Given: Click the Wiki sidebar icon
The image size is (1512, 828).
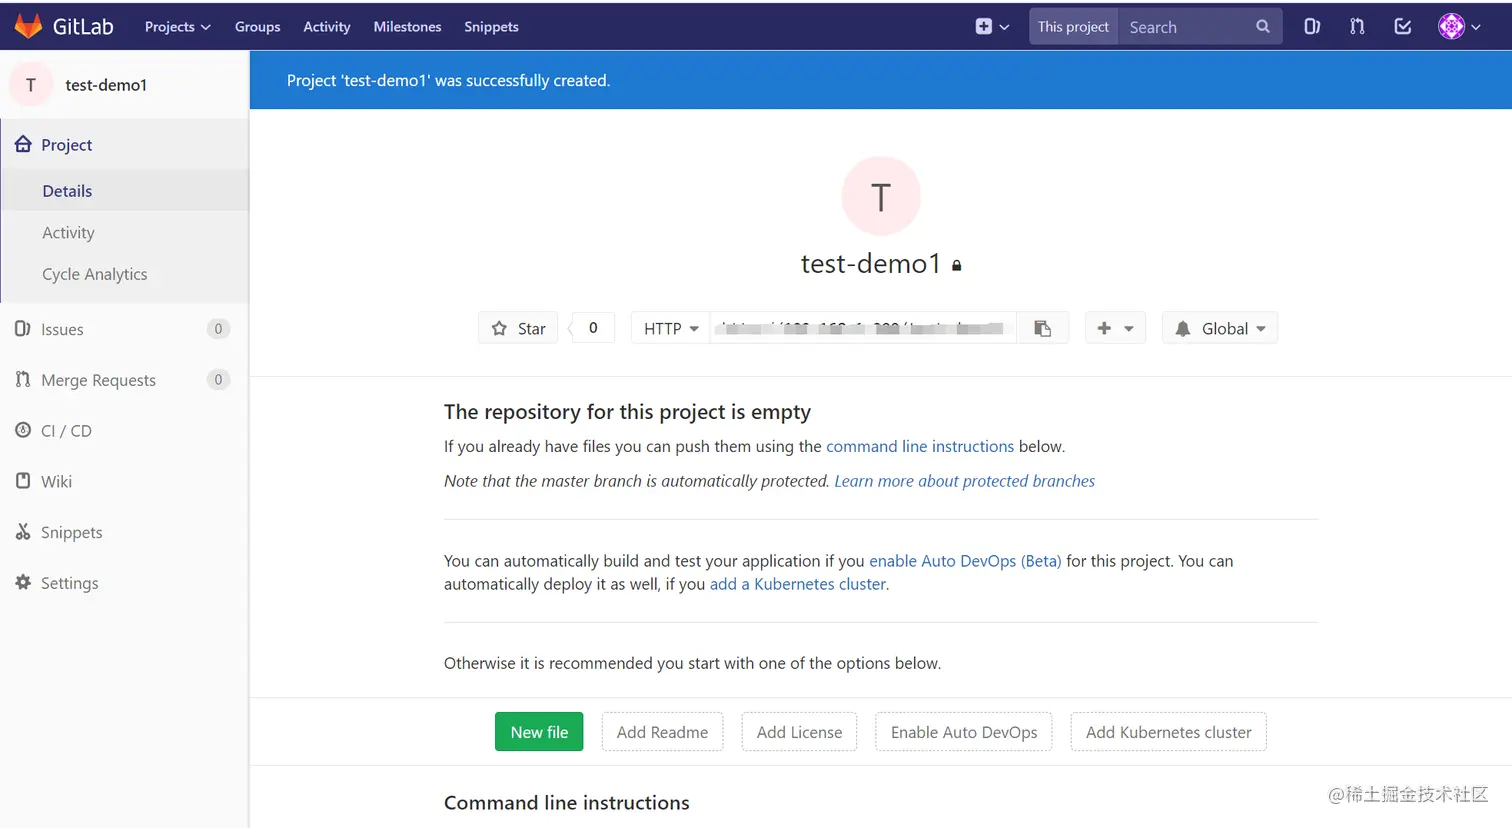Looking at the screenshot, I should 23,481.
